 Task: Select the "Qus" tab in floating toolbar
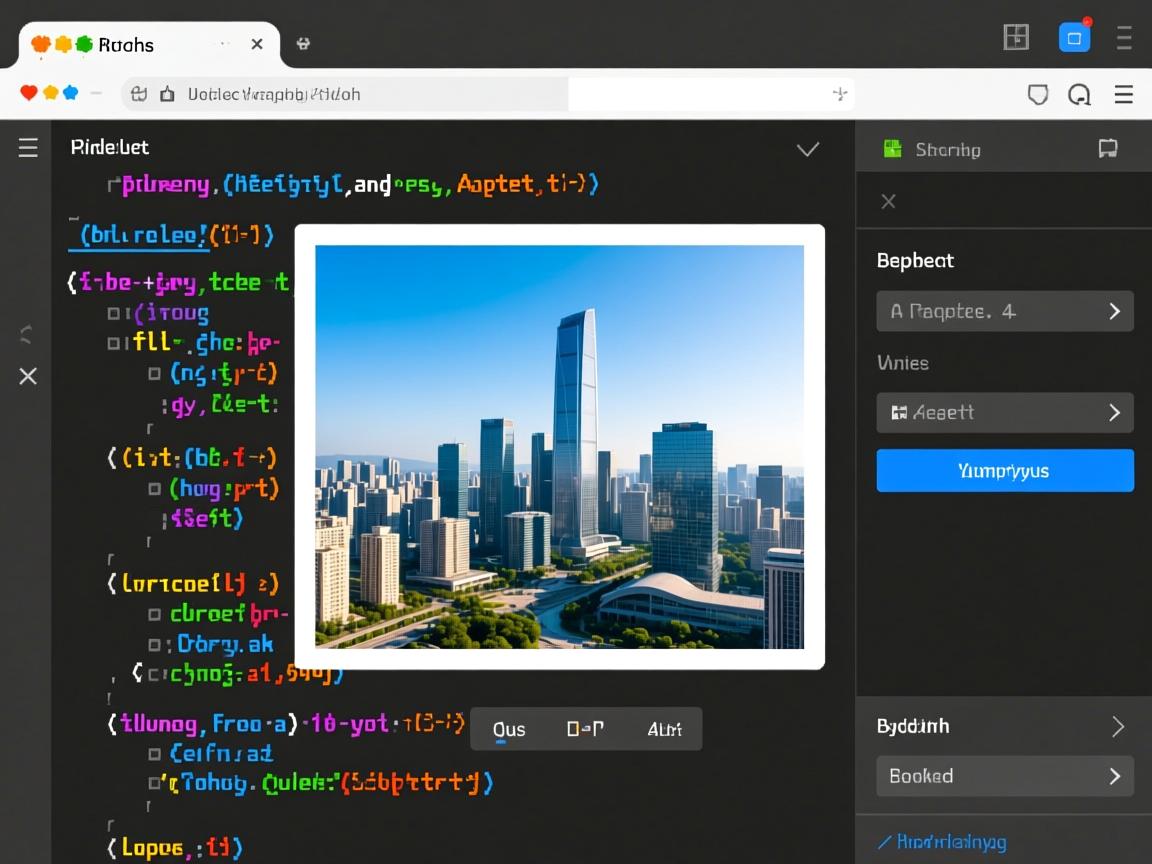(509, 729)
